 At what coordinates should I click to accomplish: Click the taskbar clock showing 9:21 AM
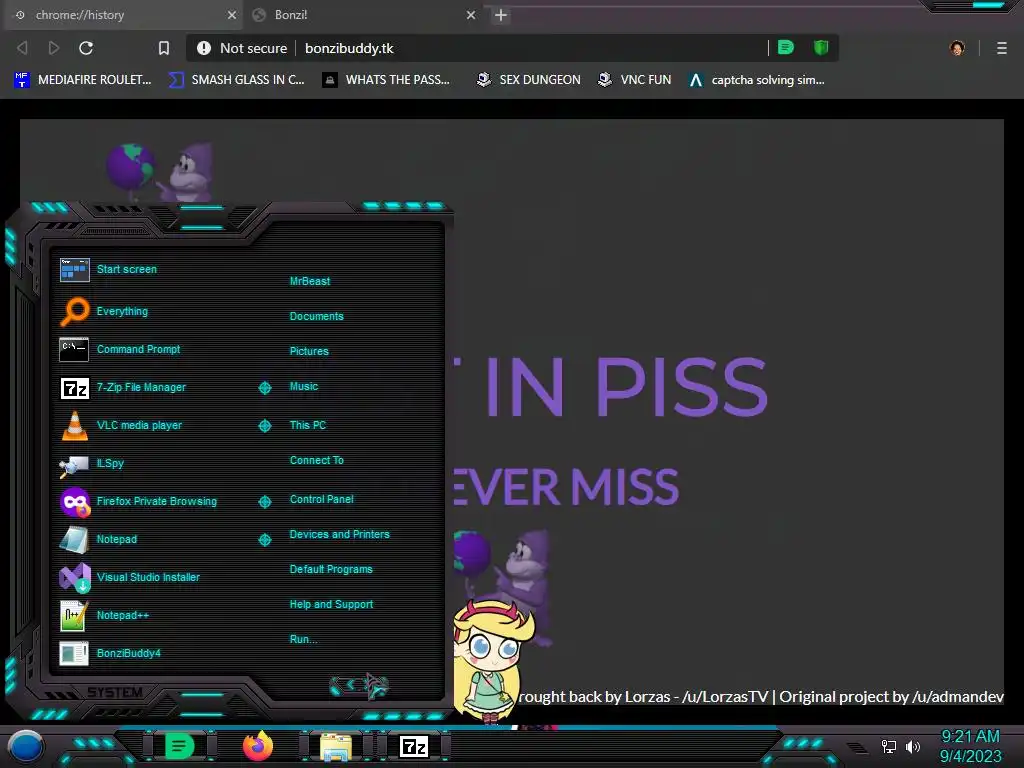point(970,746)
